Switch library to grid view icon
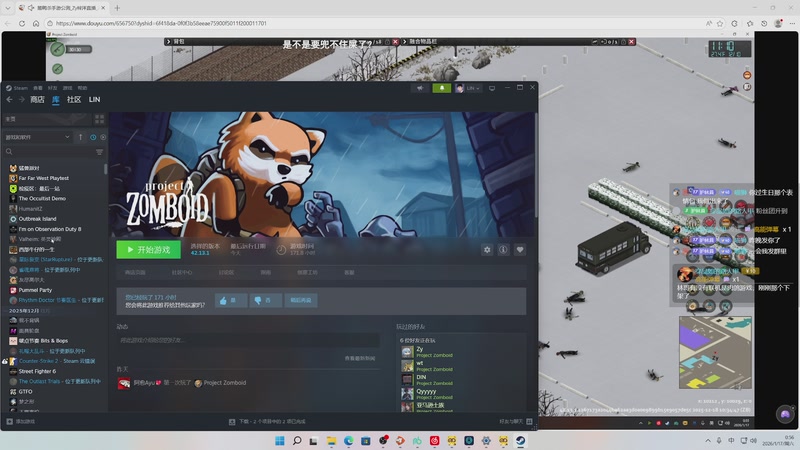800x450 pixels. 99,119
